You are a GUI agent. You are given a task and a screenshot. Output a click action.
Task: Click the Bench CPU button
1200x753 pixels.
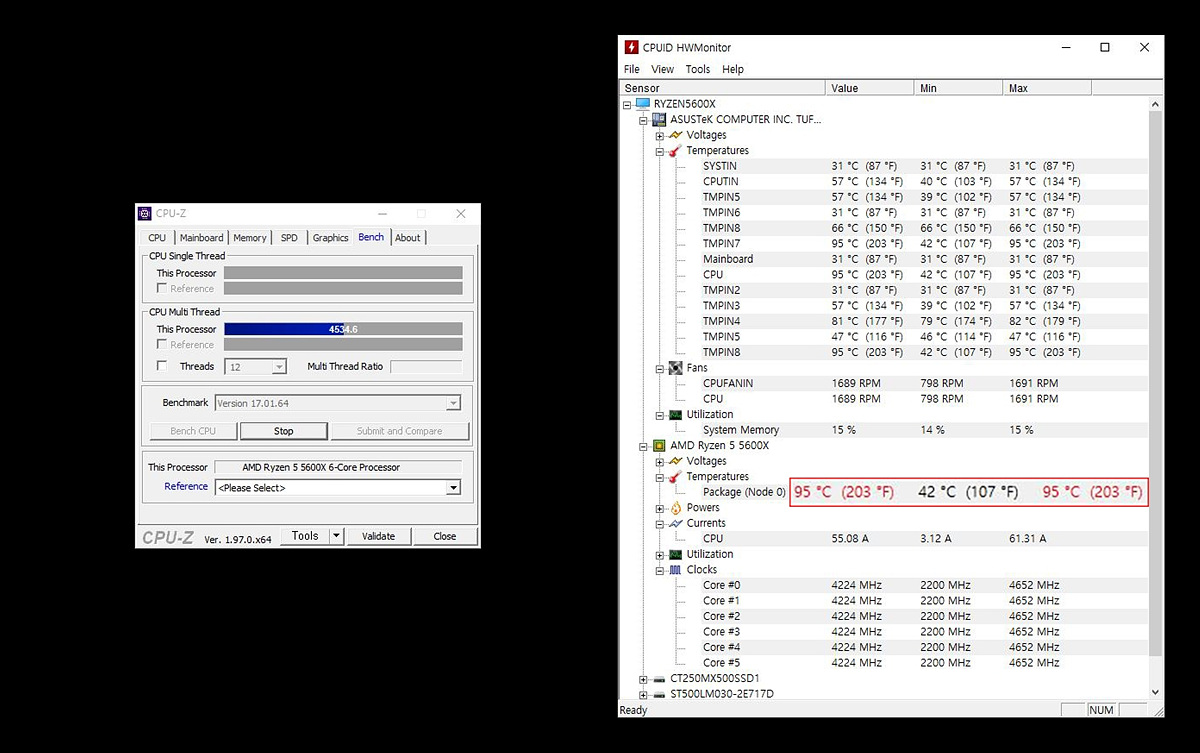click(193, 431)
